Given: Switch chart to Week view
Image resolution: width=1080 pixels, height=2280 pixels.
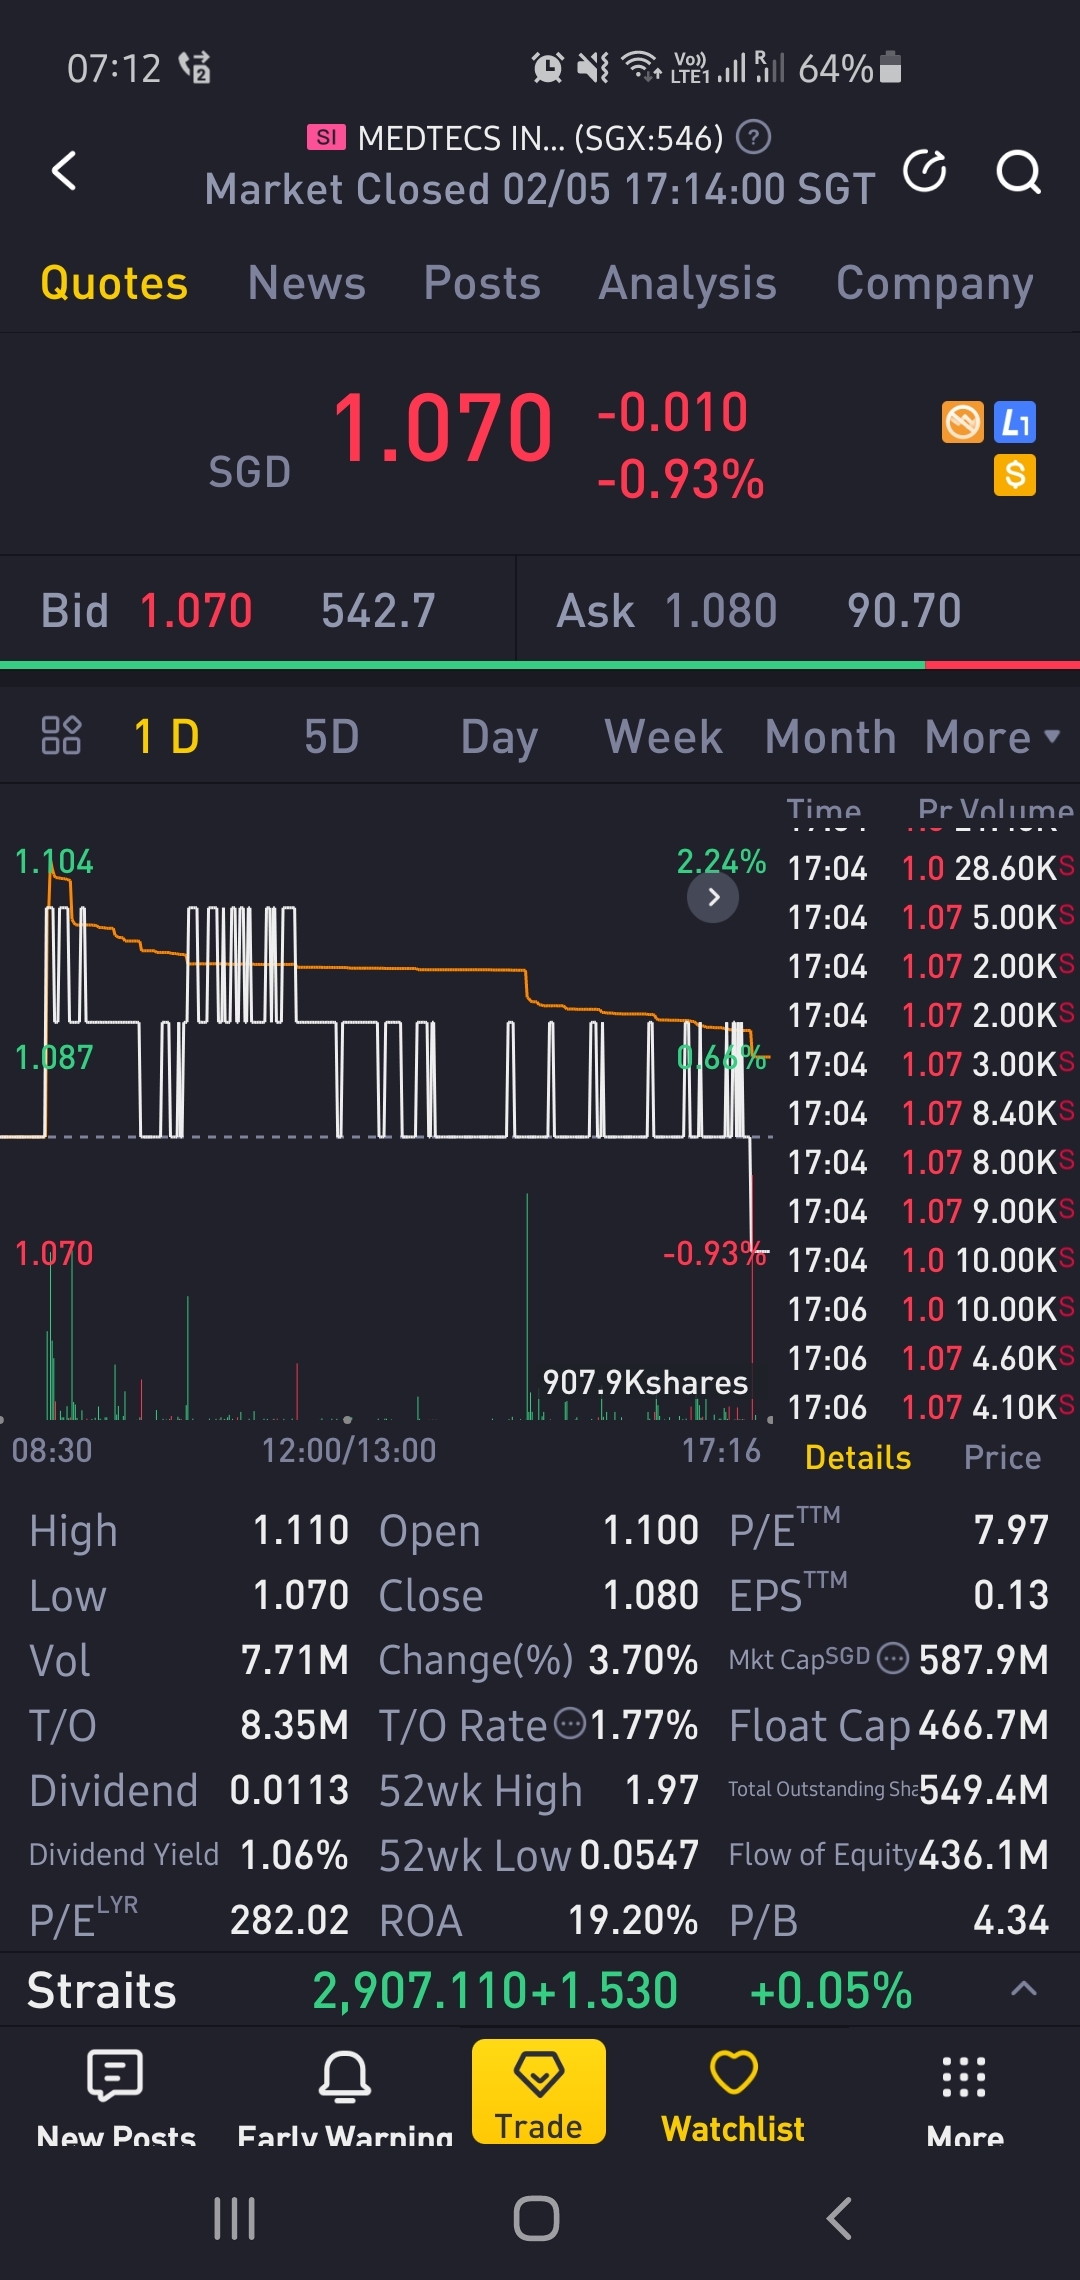Looking at the screenshot, I should pyautogui.click(x=663, y=737).
